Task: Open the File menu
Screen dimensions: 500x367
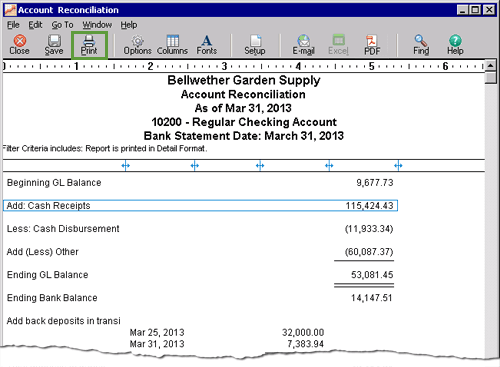Action: click(13, 25)
